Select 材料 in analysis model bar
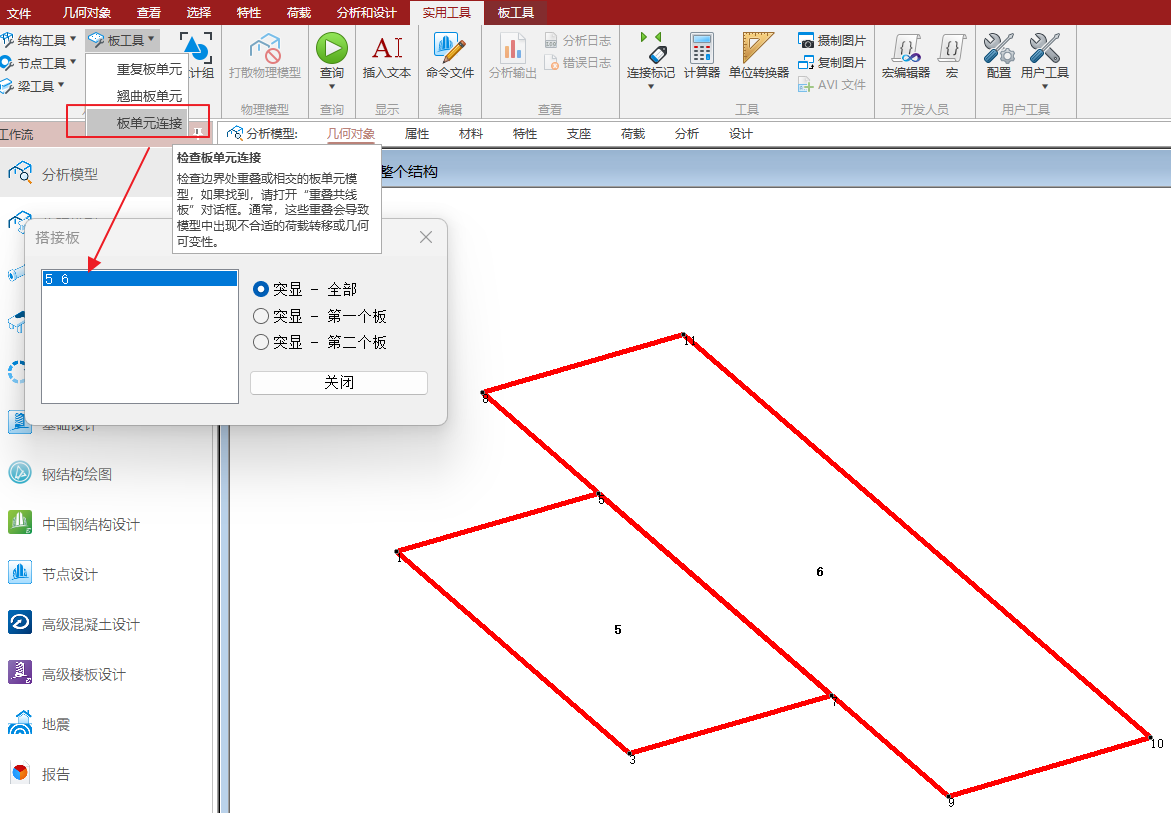 click(x=470, y=134)
